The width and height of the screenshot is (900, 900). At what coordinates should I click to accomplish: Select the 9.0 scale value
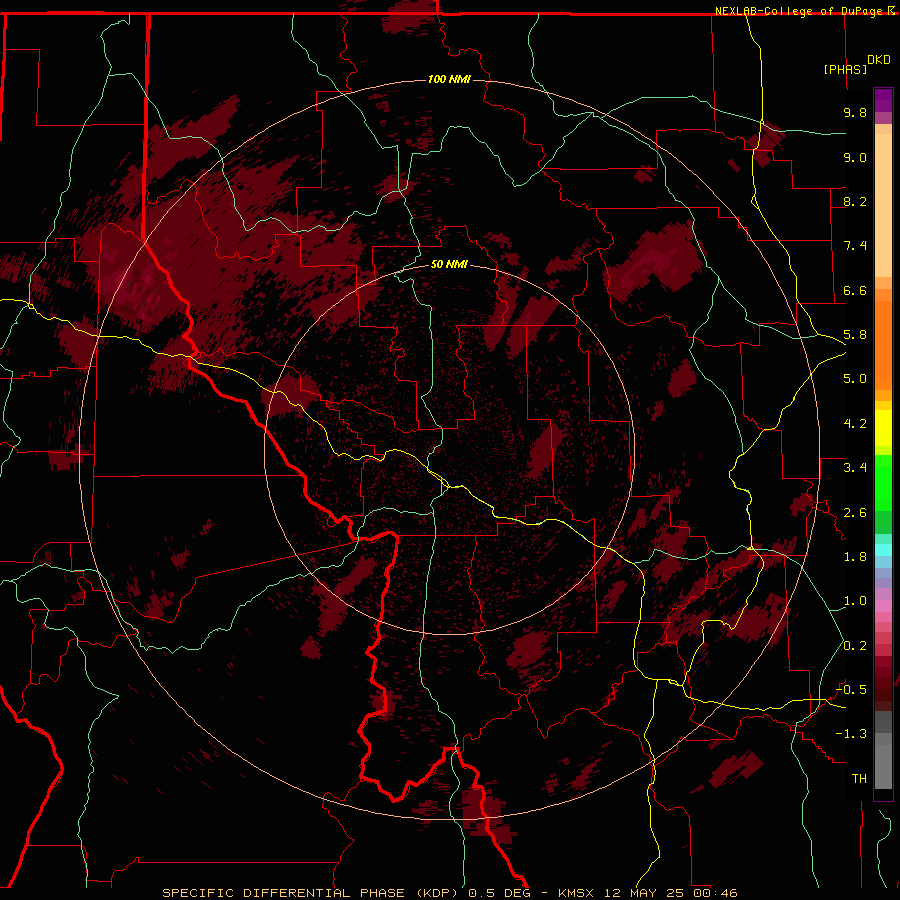click(x=855, y=157)
